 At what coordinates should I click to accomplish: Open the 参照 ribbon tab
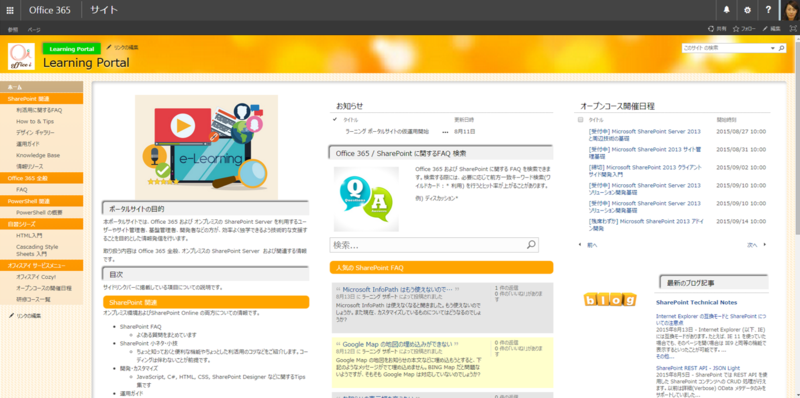13,30
